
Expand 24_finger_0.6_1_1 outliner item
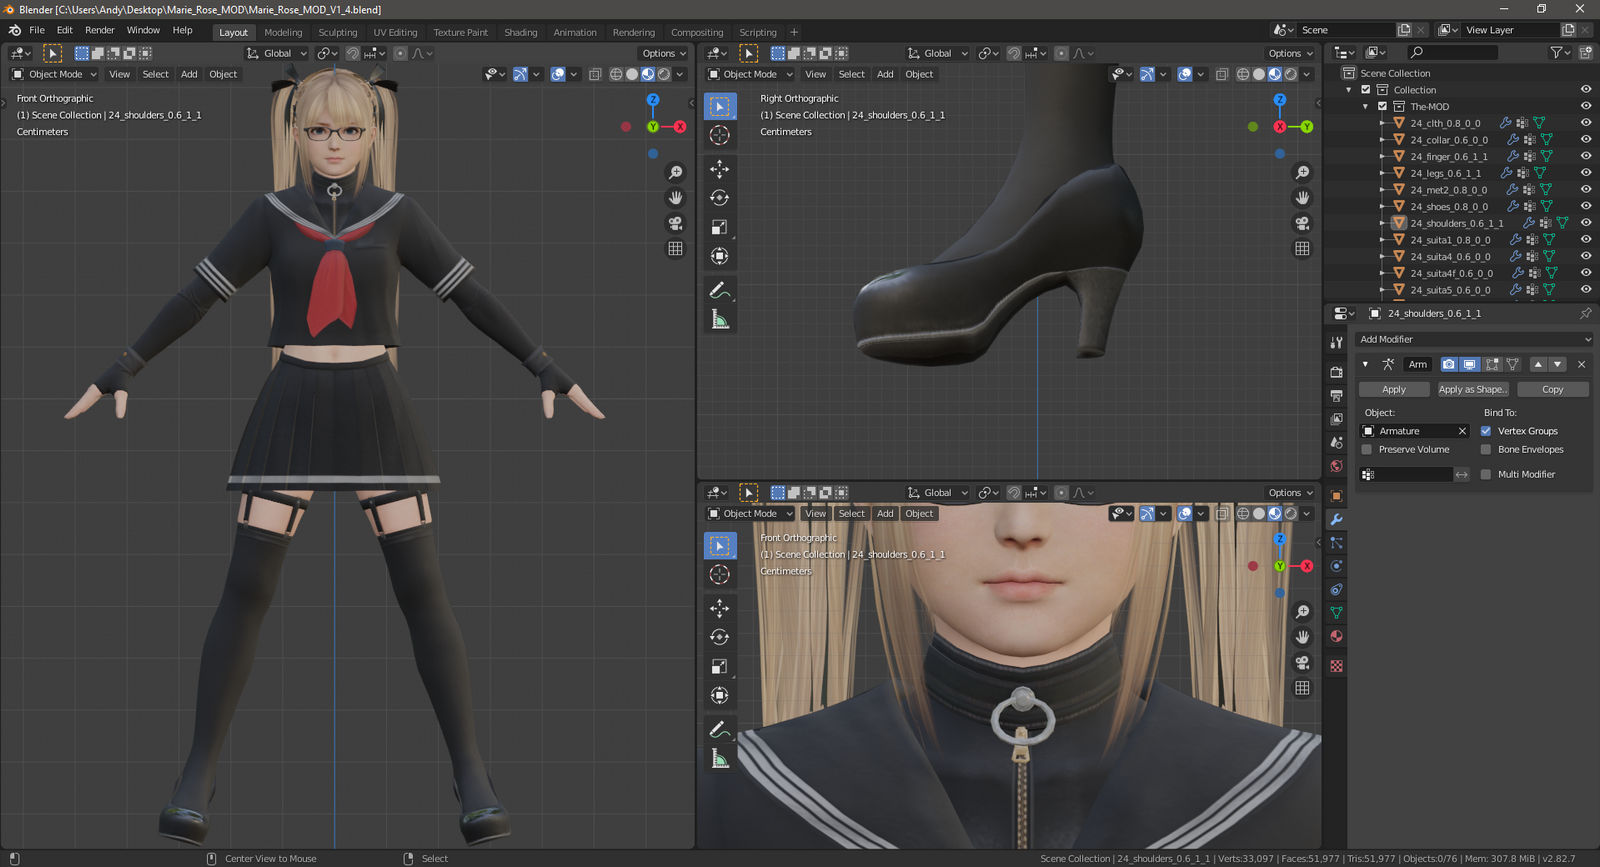coord(1382,156)
